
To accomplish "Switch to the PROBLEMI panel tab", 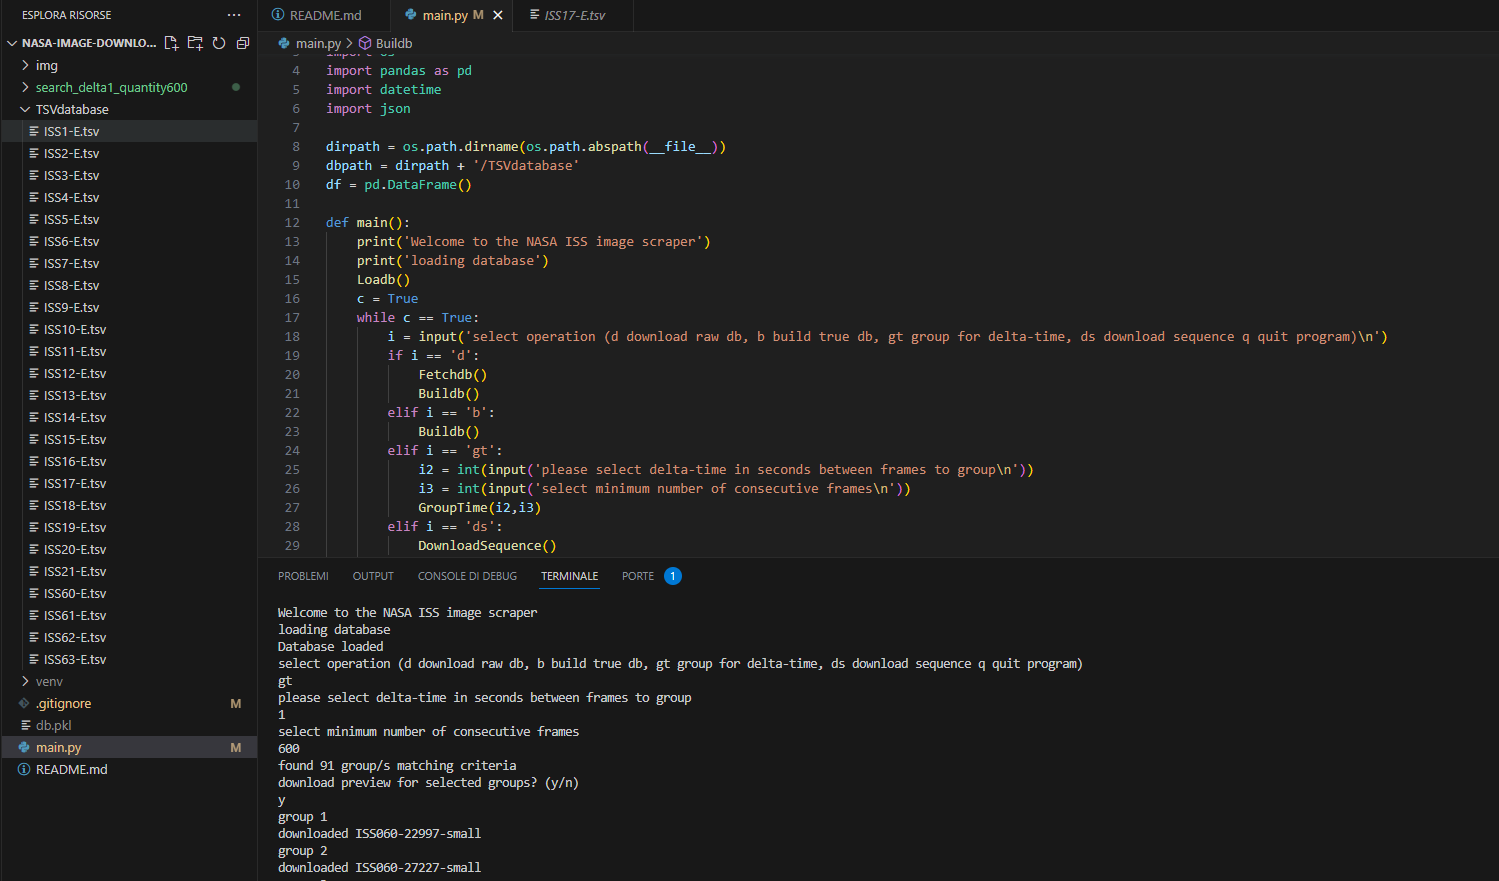I will pos(303,576).
